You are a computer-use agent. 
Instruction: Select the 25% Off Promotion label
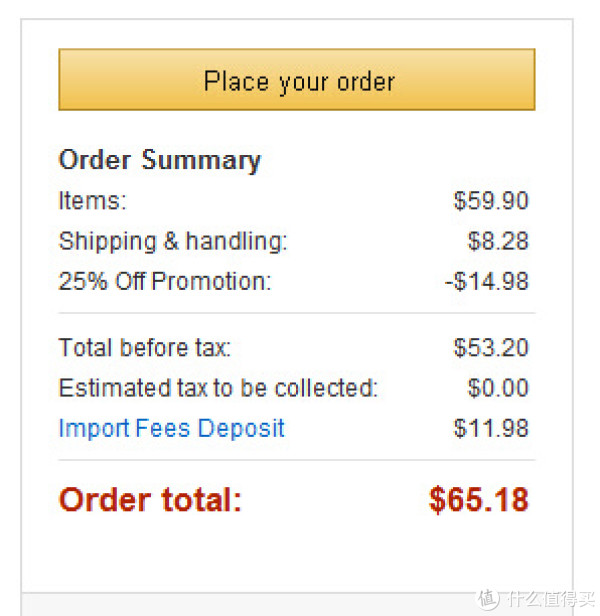165,281
